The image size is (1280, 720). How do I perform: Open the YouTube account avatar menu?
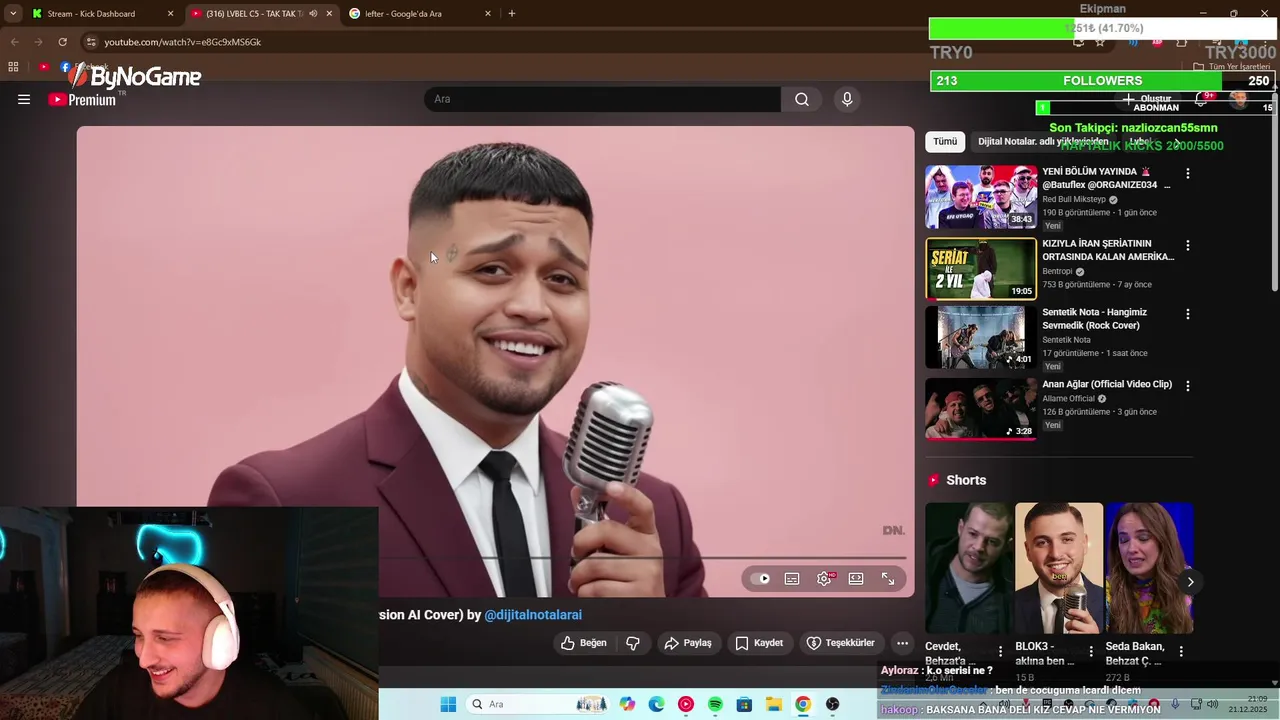point(1239,99)
